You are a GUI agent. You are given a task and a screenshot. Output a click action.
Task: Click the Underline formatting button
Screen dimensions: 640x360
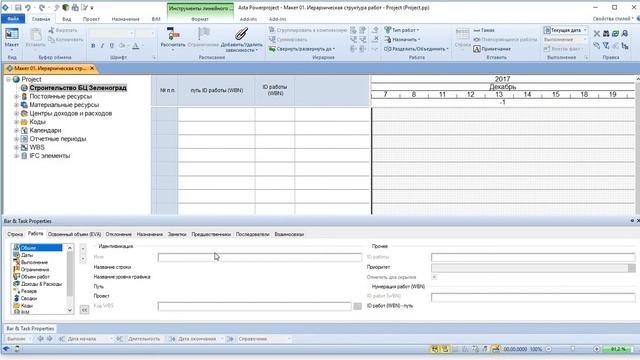point(112,46)
